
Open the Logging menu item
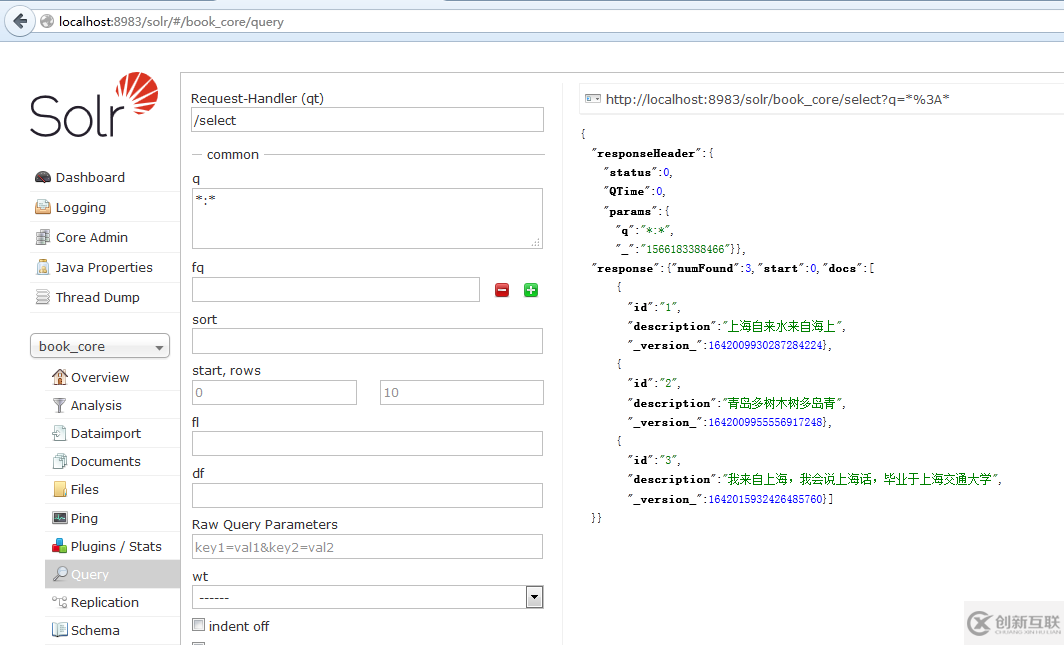81,208
